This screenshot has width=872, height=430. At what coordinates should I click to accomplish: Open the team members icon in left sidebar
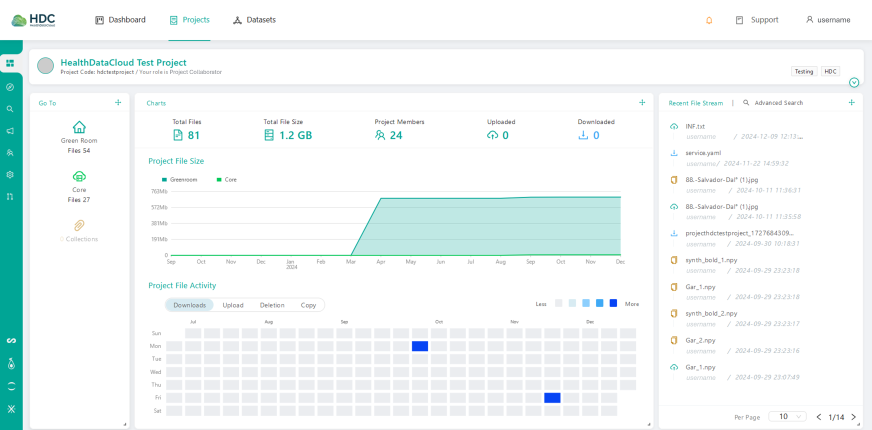coord(10,152)
